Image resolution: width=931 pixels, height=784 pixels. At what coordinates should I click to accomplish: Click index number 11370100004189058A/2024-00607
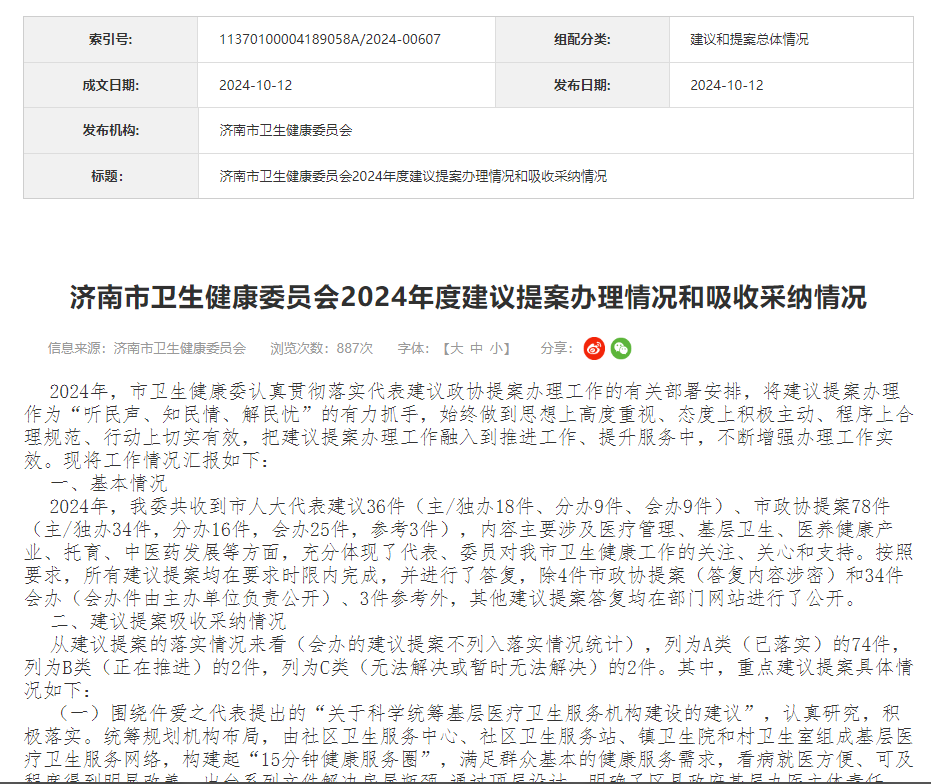point(330,40)
